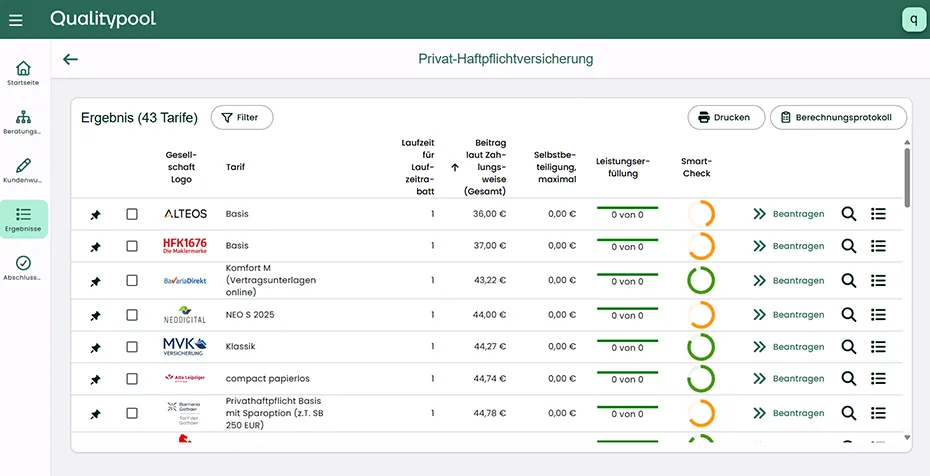Apply via Beantragen for MVK Klassik

pyautogui.click(x=789, y=347)
